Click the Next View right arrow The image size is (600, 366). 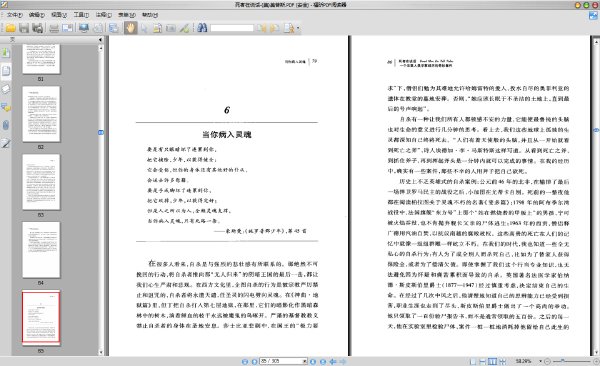[x=342, y=361]
